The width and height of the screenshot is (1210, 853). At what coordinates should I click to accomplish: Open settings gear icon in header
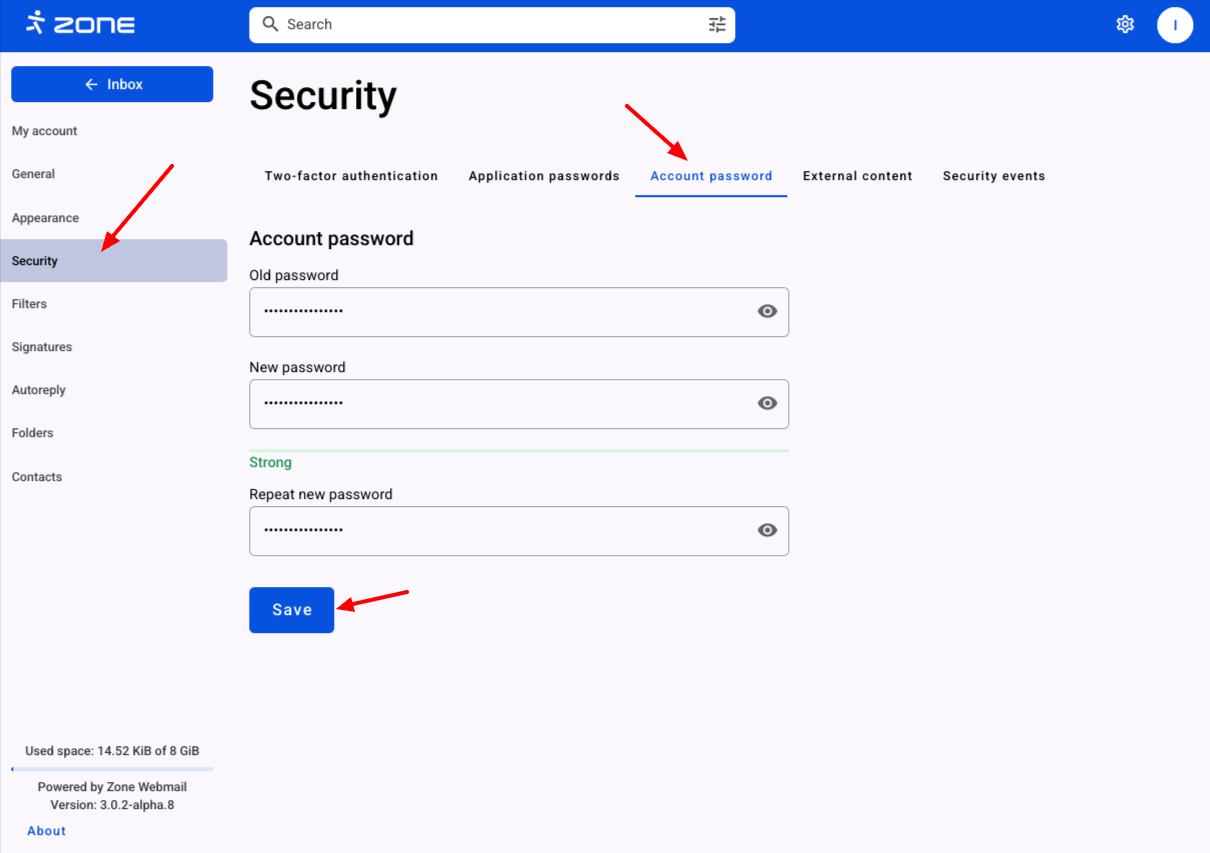click(1125, 24)
